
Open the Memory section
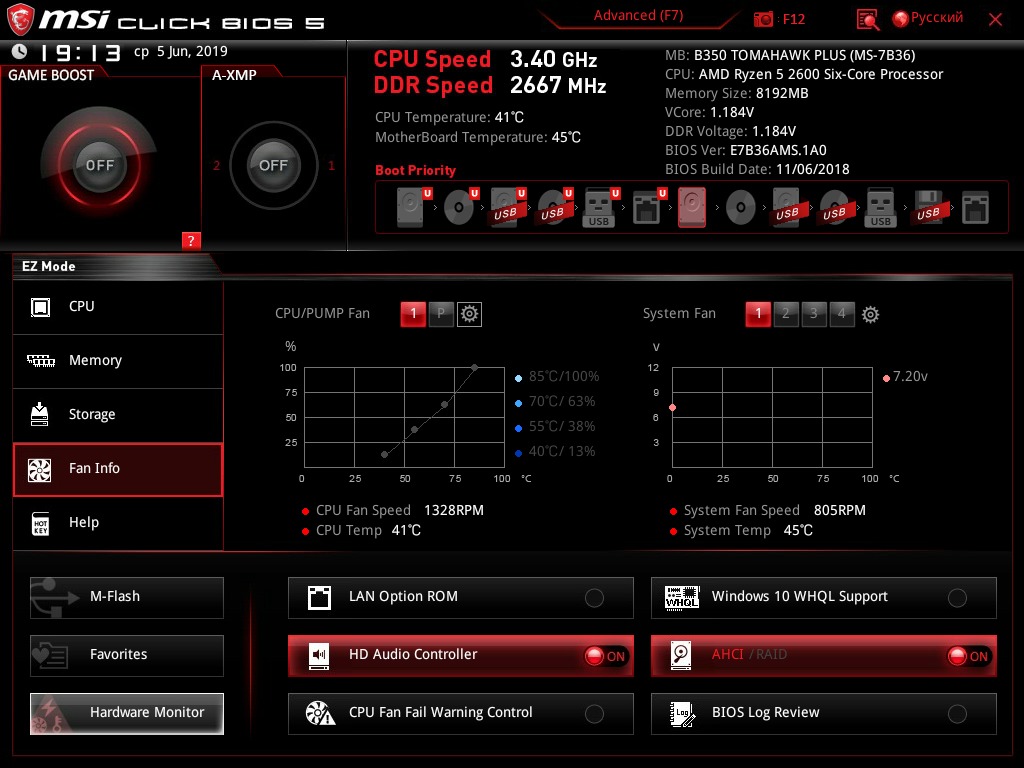click(x=118, y=361)
